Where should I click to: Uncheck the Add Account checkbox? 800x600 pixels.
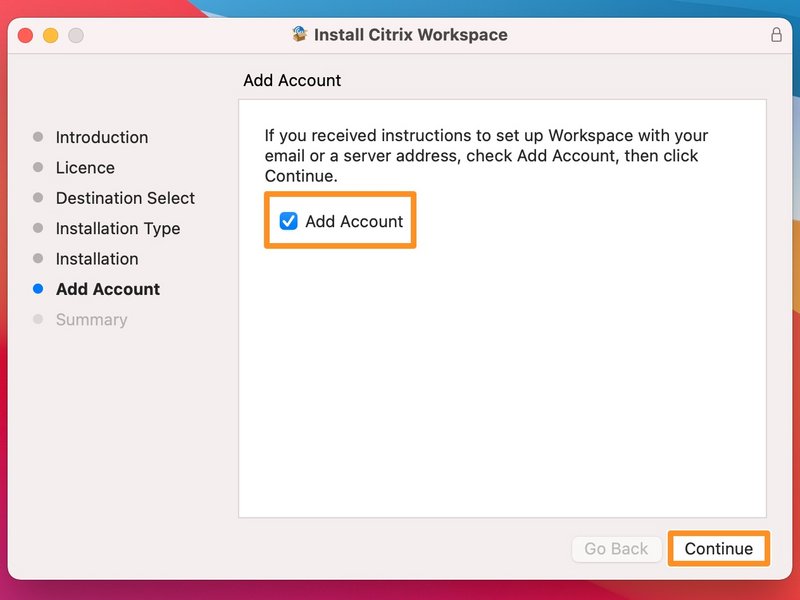[288, 221]
